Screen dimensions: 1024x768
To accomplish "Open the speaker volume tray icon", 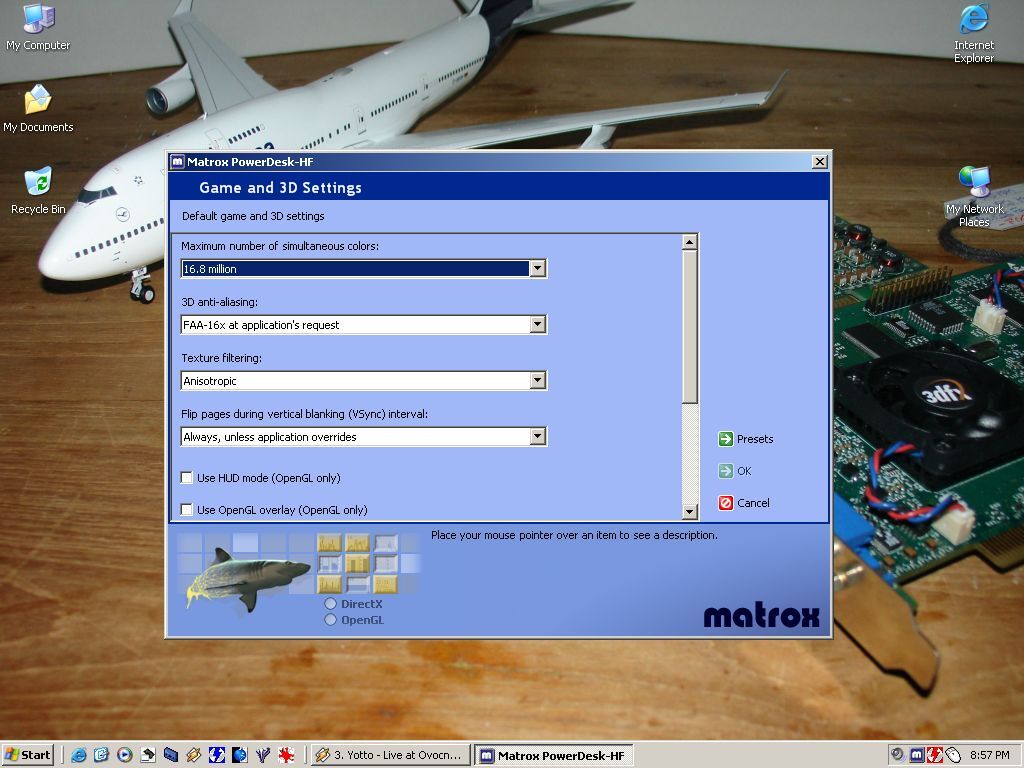I will tap(898, 755).
